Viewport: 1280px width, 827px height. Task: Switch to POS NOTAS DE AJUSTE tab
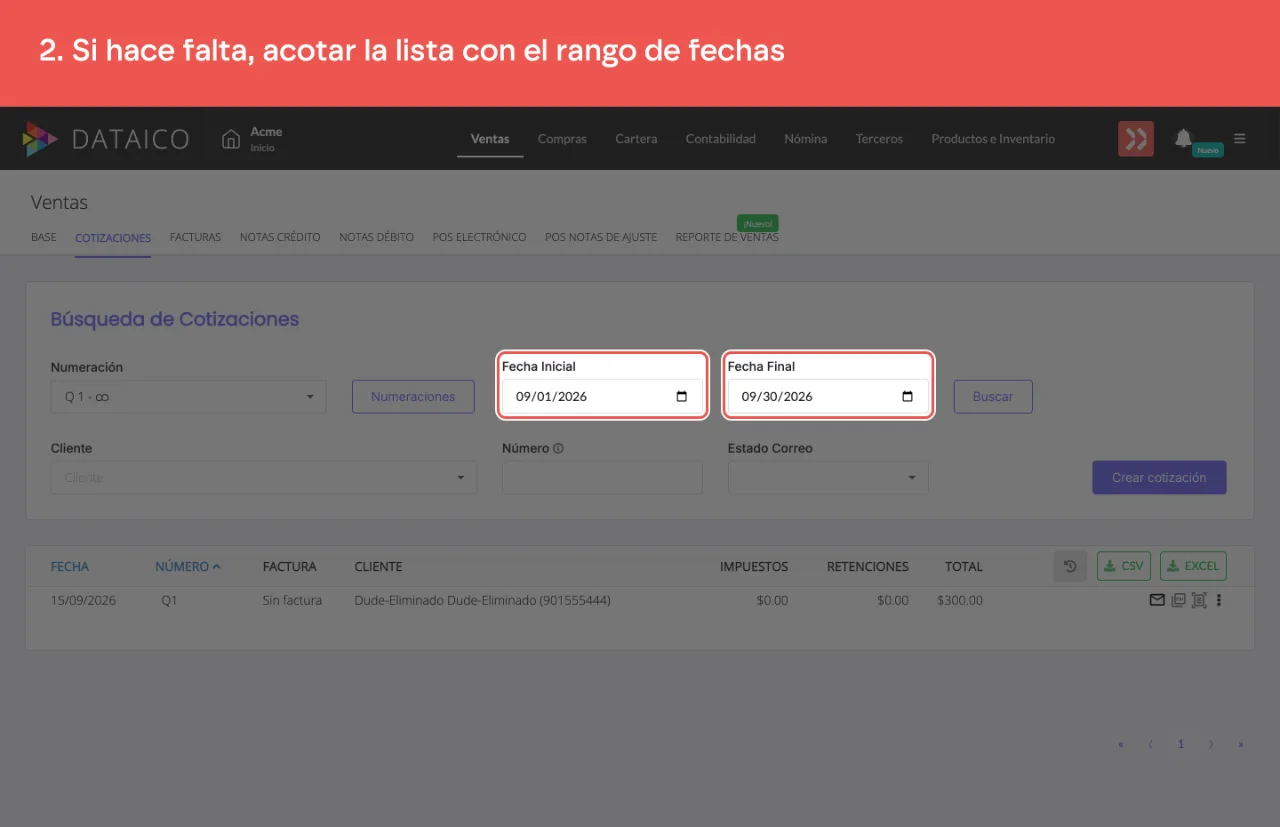click(x=601, y=237)
